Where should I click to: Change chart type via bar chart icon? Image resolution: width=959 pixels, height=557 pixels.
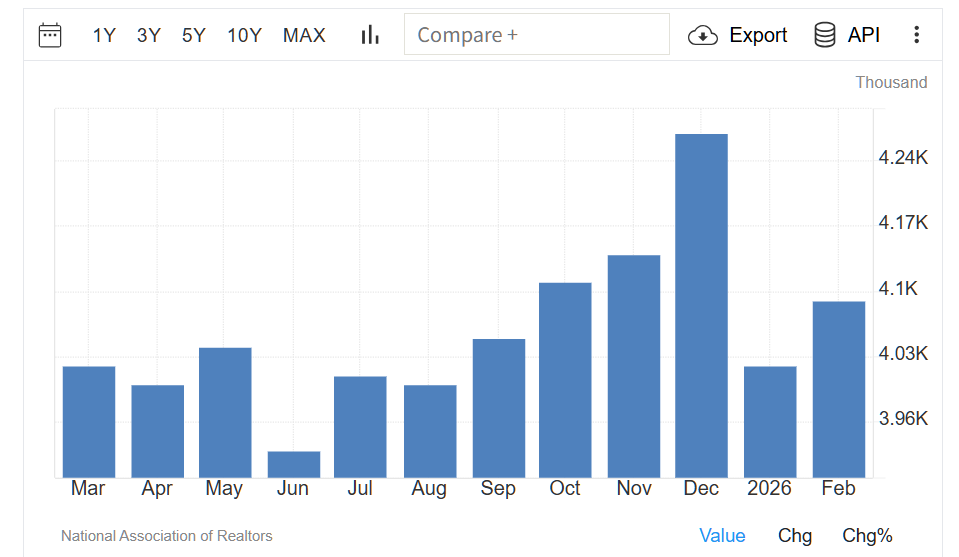pyautogui.click(x=370, y=35)
